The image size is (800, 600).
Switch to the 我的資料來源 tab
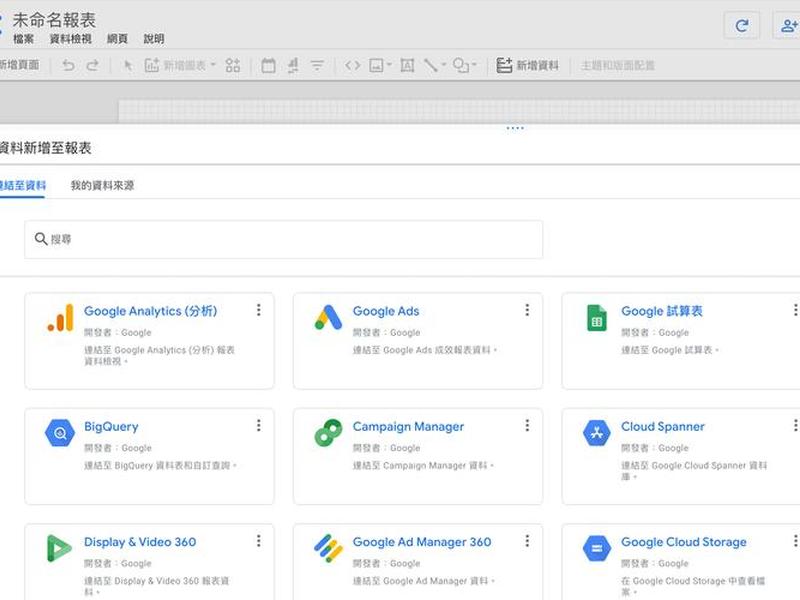click(103, 185)
